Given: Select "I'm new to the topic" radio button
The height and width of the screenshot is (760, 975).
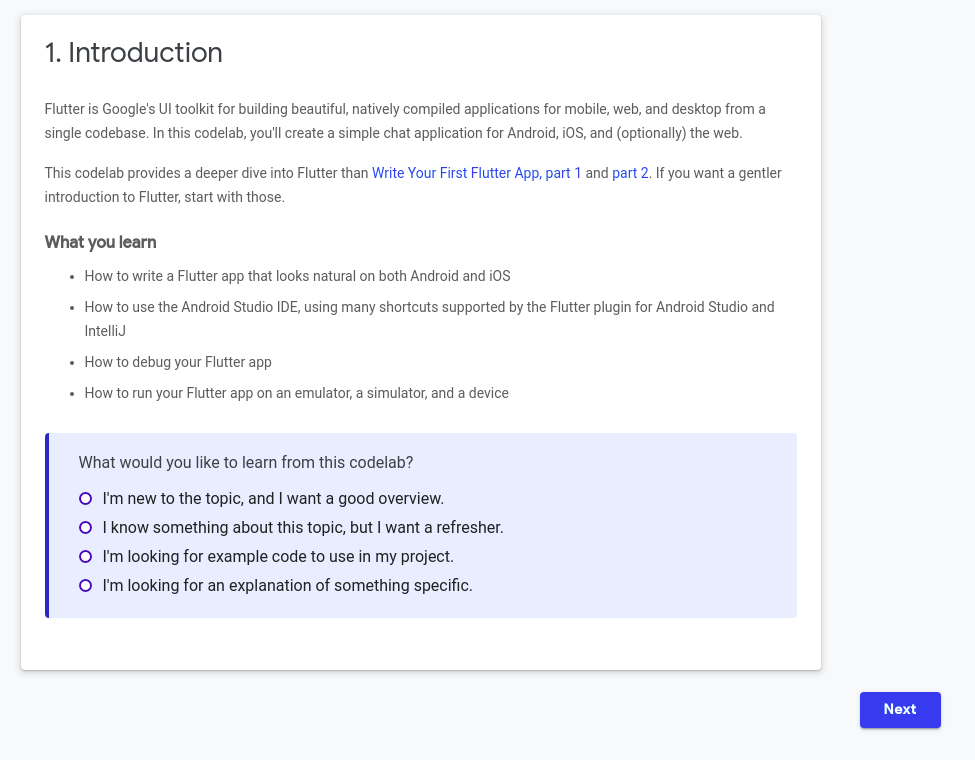Looking at the screenshot, I should tap(85, 498).
